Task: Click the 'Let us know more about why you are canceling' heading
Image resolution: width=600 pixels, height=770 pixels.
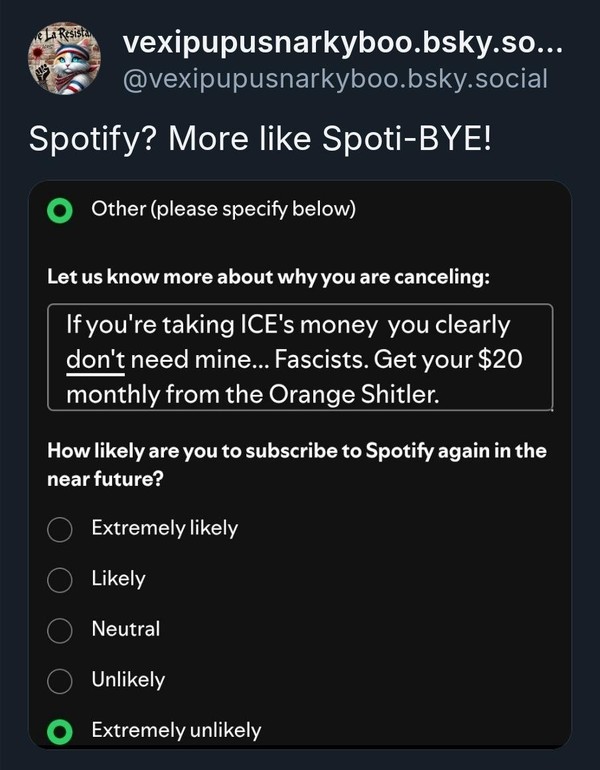Action: [x=268, y=277]
